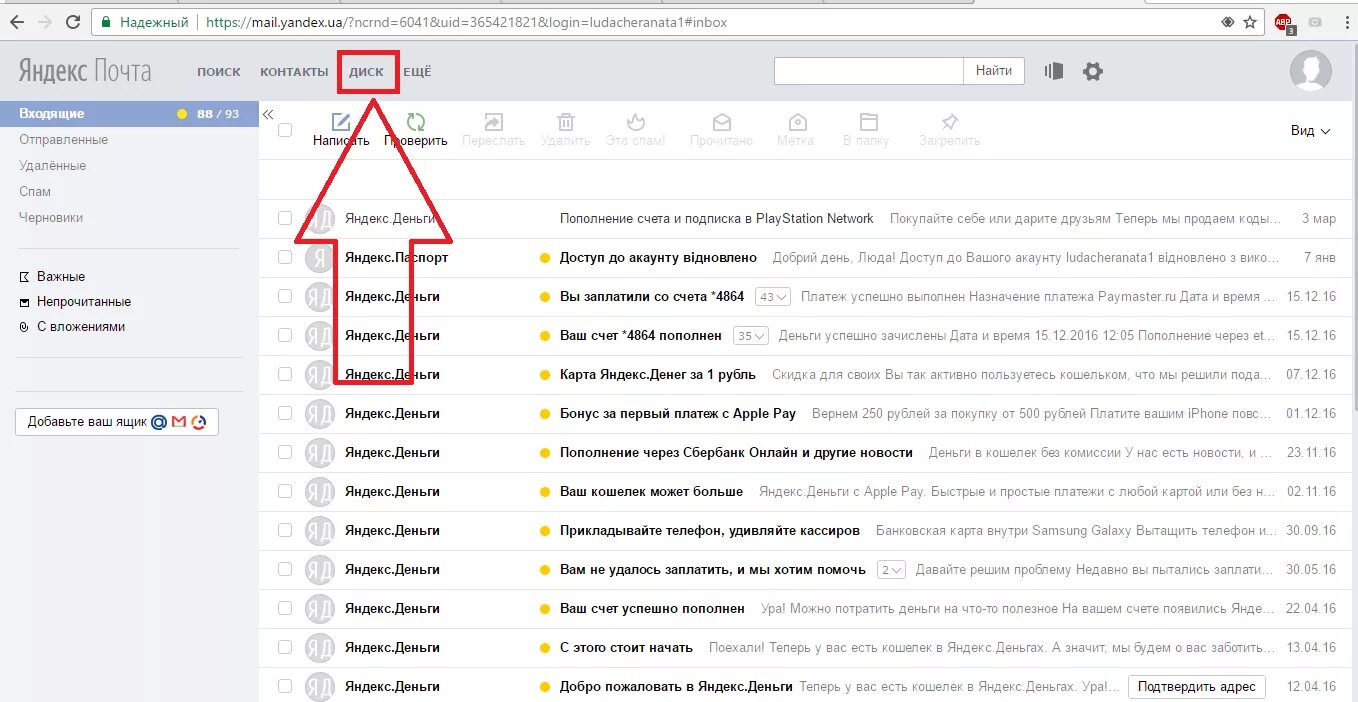Reload the page with the browser refresh icon
The image size is (1358, 702).
point(73,22)
